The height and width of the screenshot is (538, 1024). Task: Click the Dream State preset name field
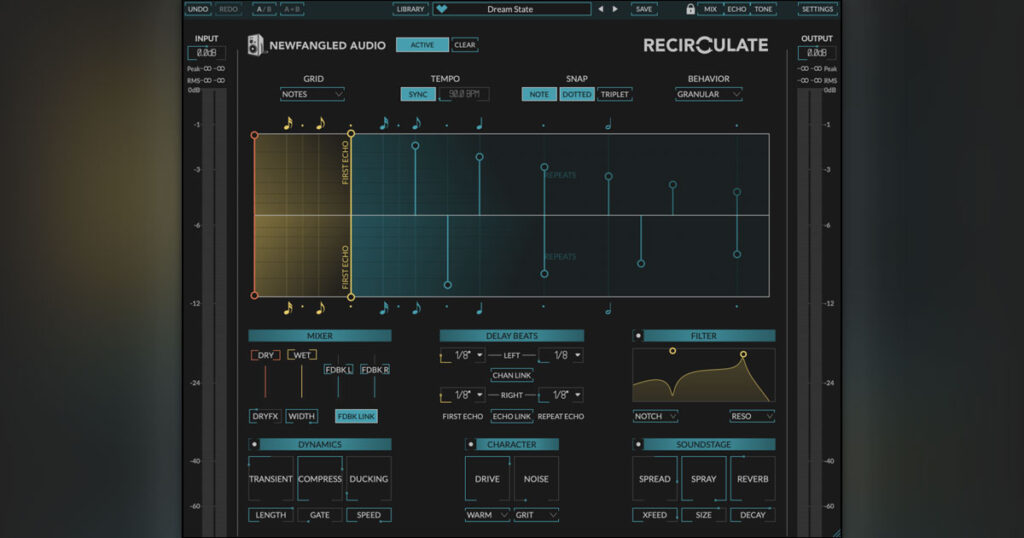[511, 9]
